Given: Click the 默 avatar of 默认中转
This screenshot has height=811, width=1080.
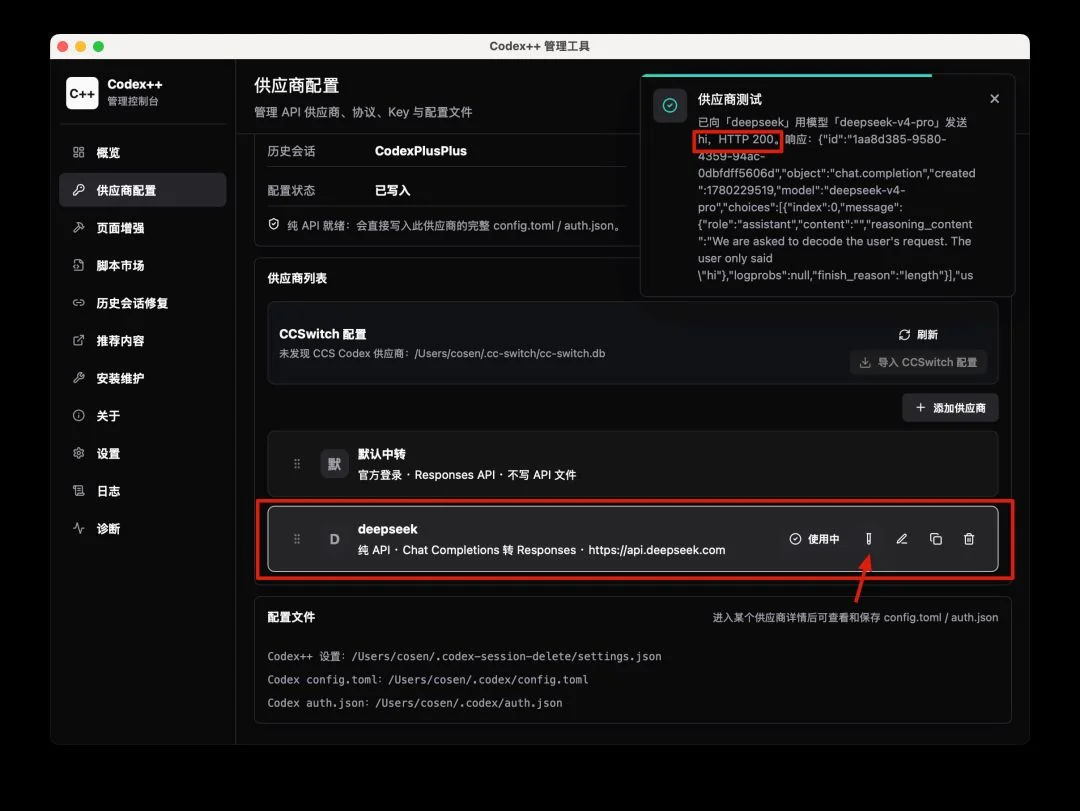Looking at the screenshot, I should pos(334,464).
